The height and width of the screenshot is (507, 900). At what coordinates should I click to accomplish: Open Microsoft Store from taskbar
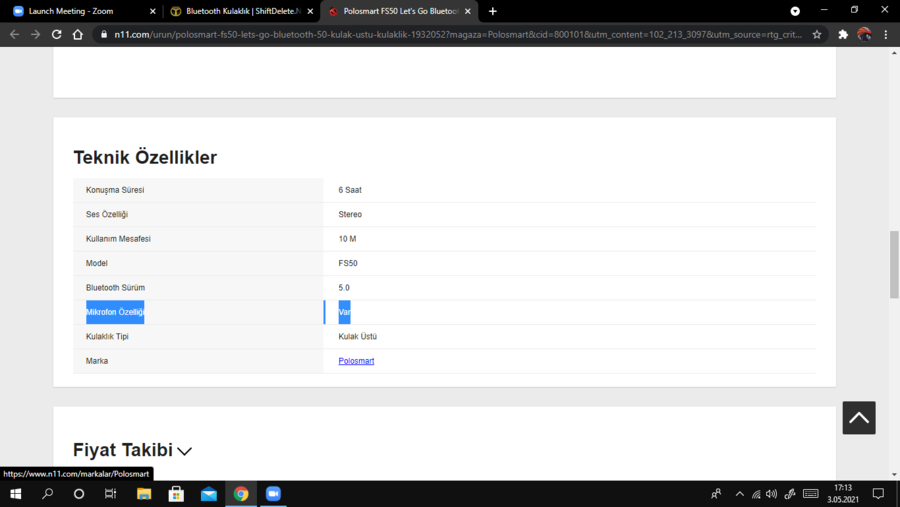(176, 494)
